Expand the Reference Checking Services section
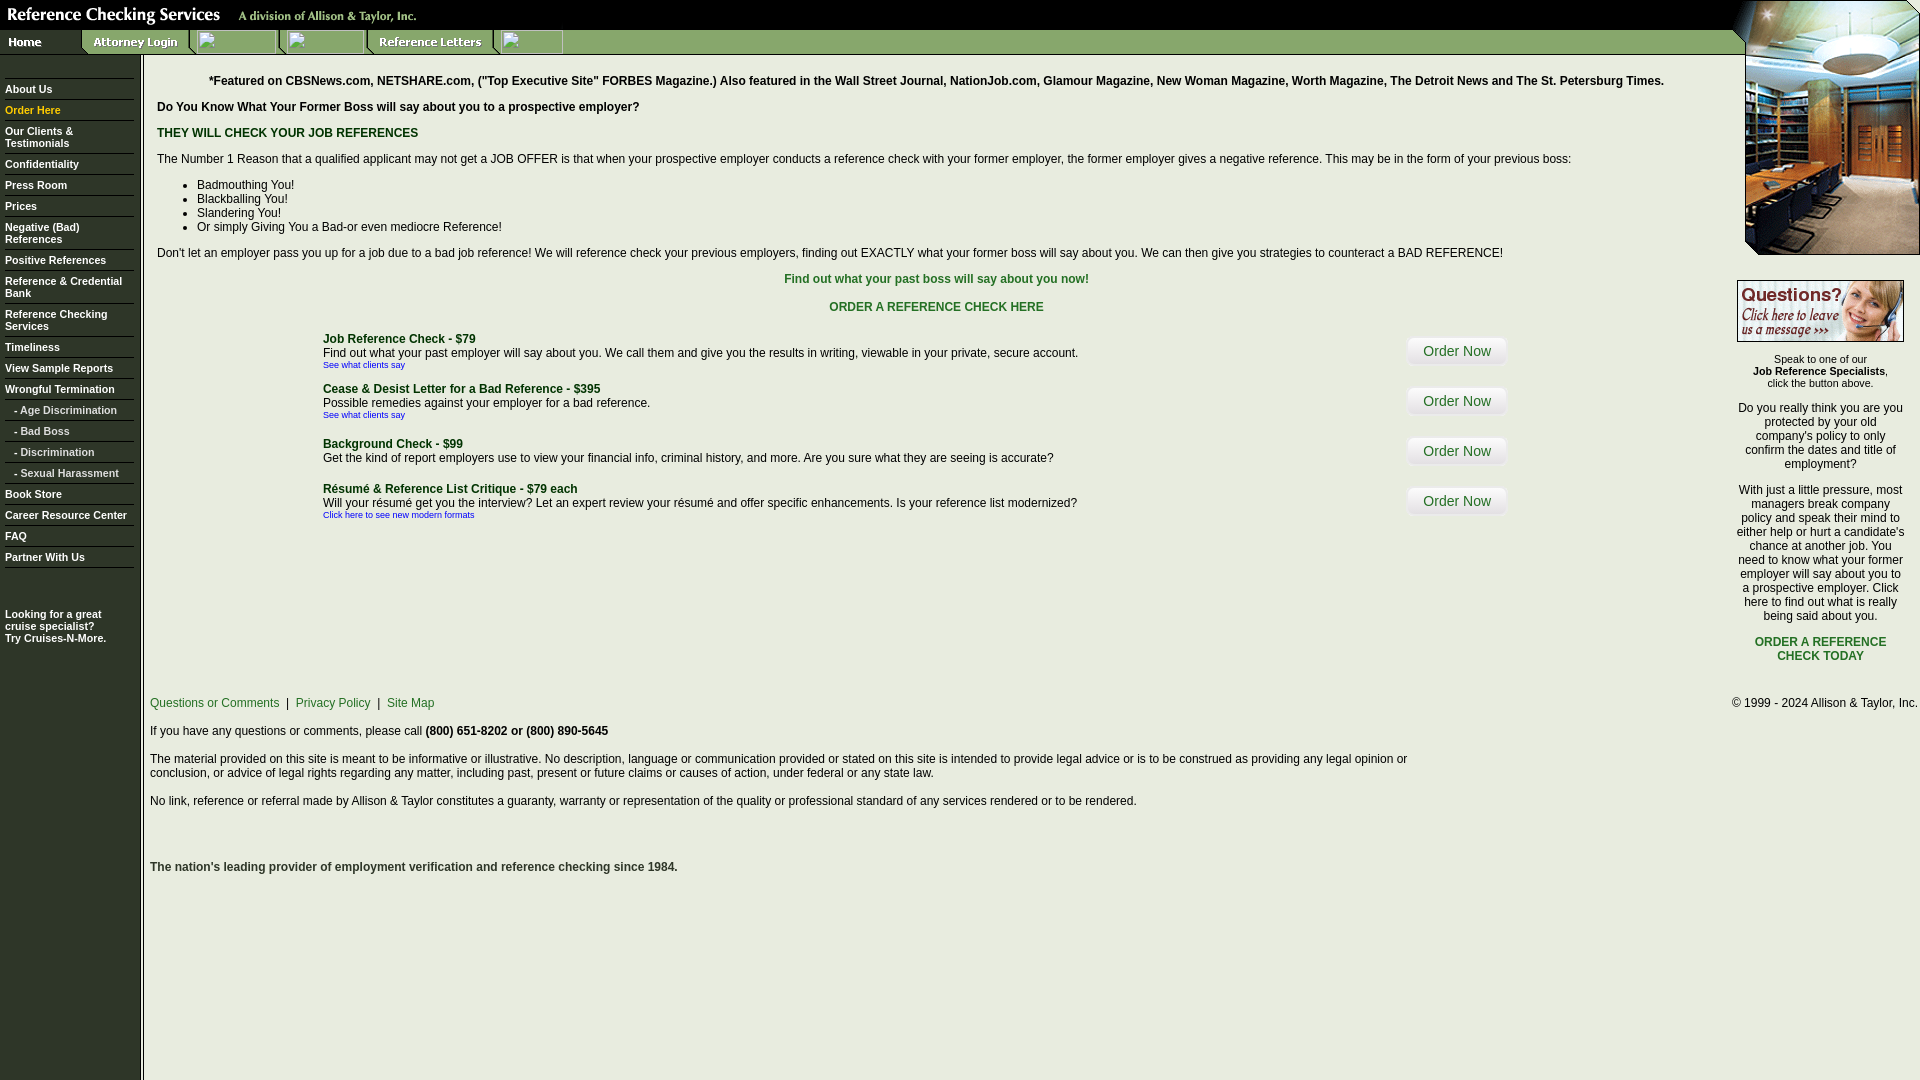The width and height of the screenshot is (1920, 1080). point(55,319)
